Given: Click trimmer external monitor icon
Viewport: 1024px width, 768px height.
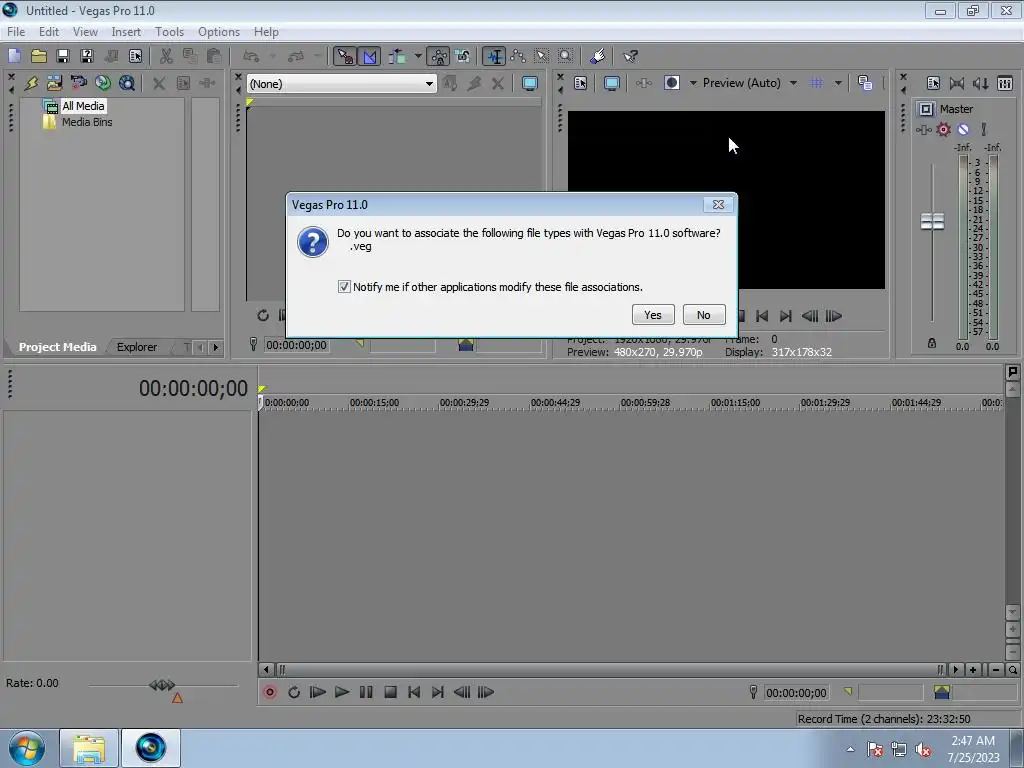Looking at the screenshot, I should tap(530, 84).
